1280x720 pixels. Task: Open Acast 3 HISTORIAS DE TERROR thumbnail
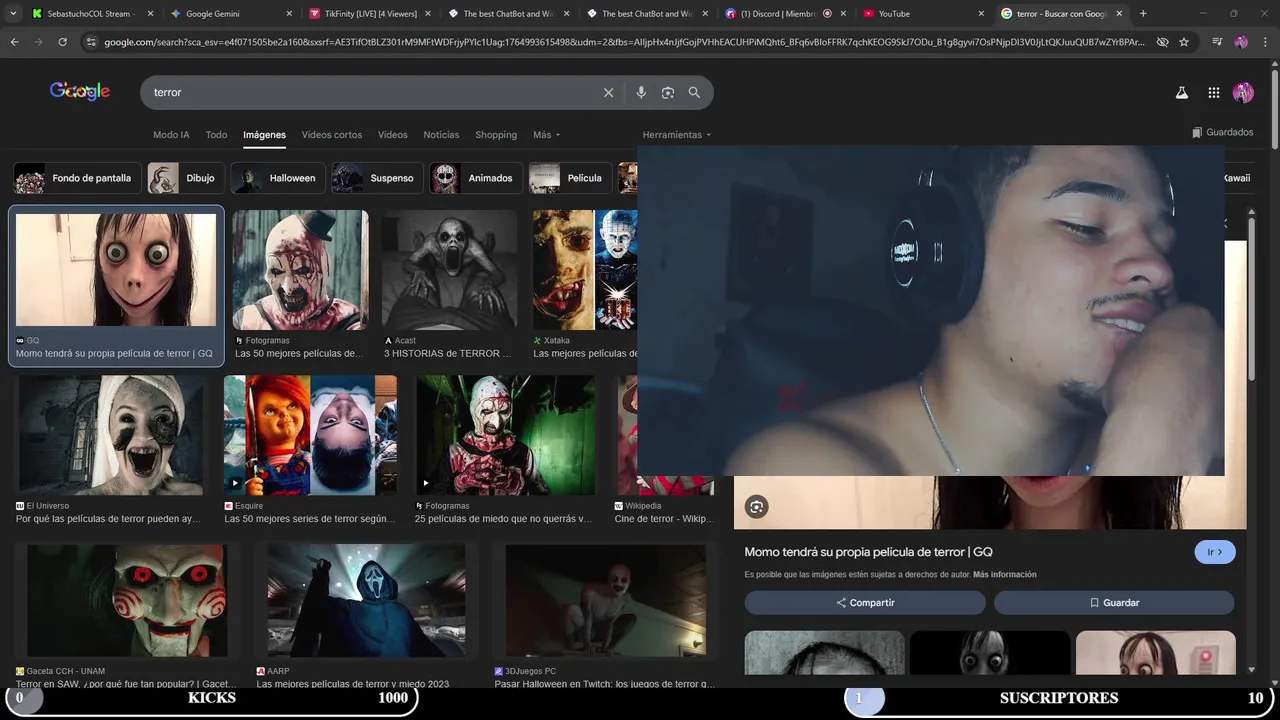[449, 270]
